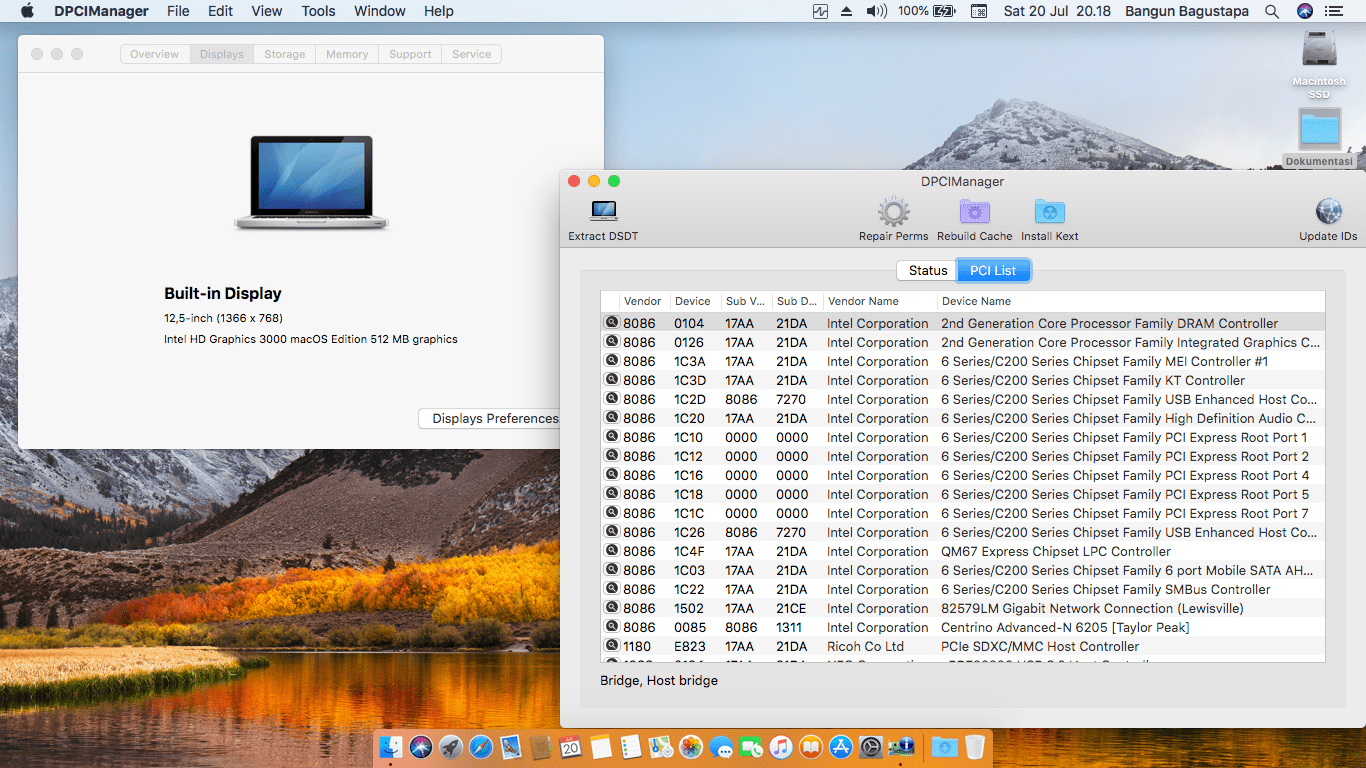Click the magnifier icon on the 1C4F row

(x=611, y=551)
